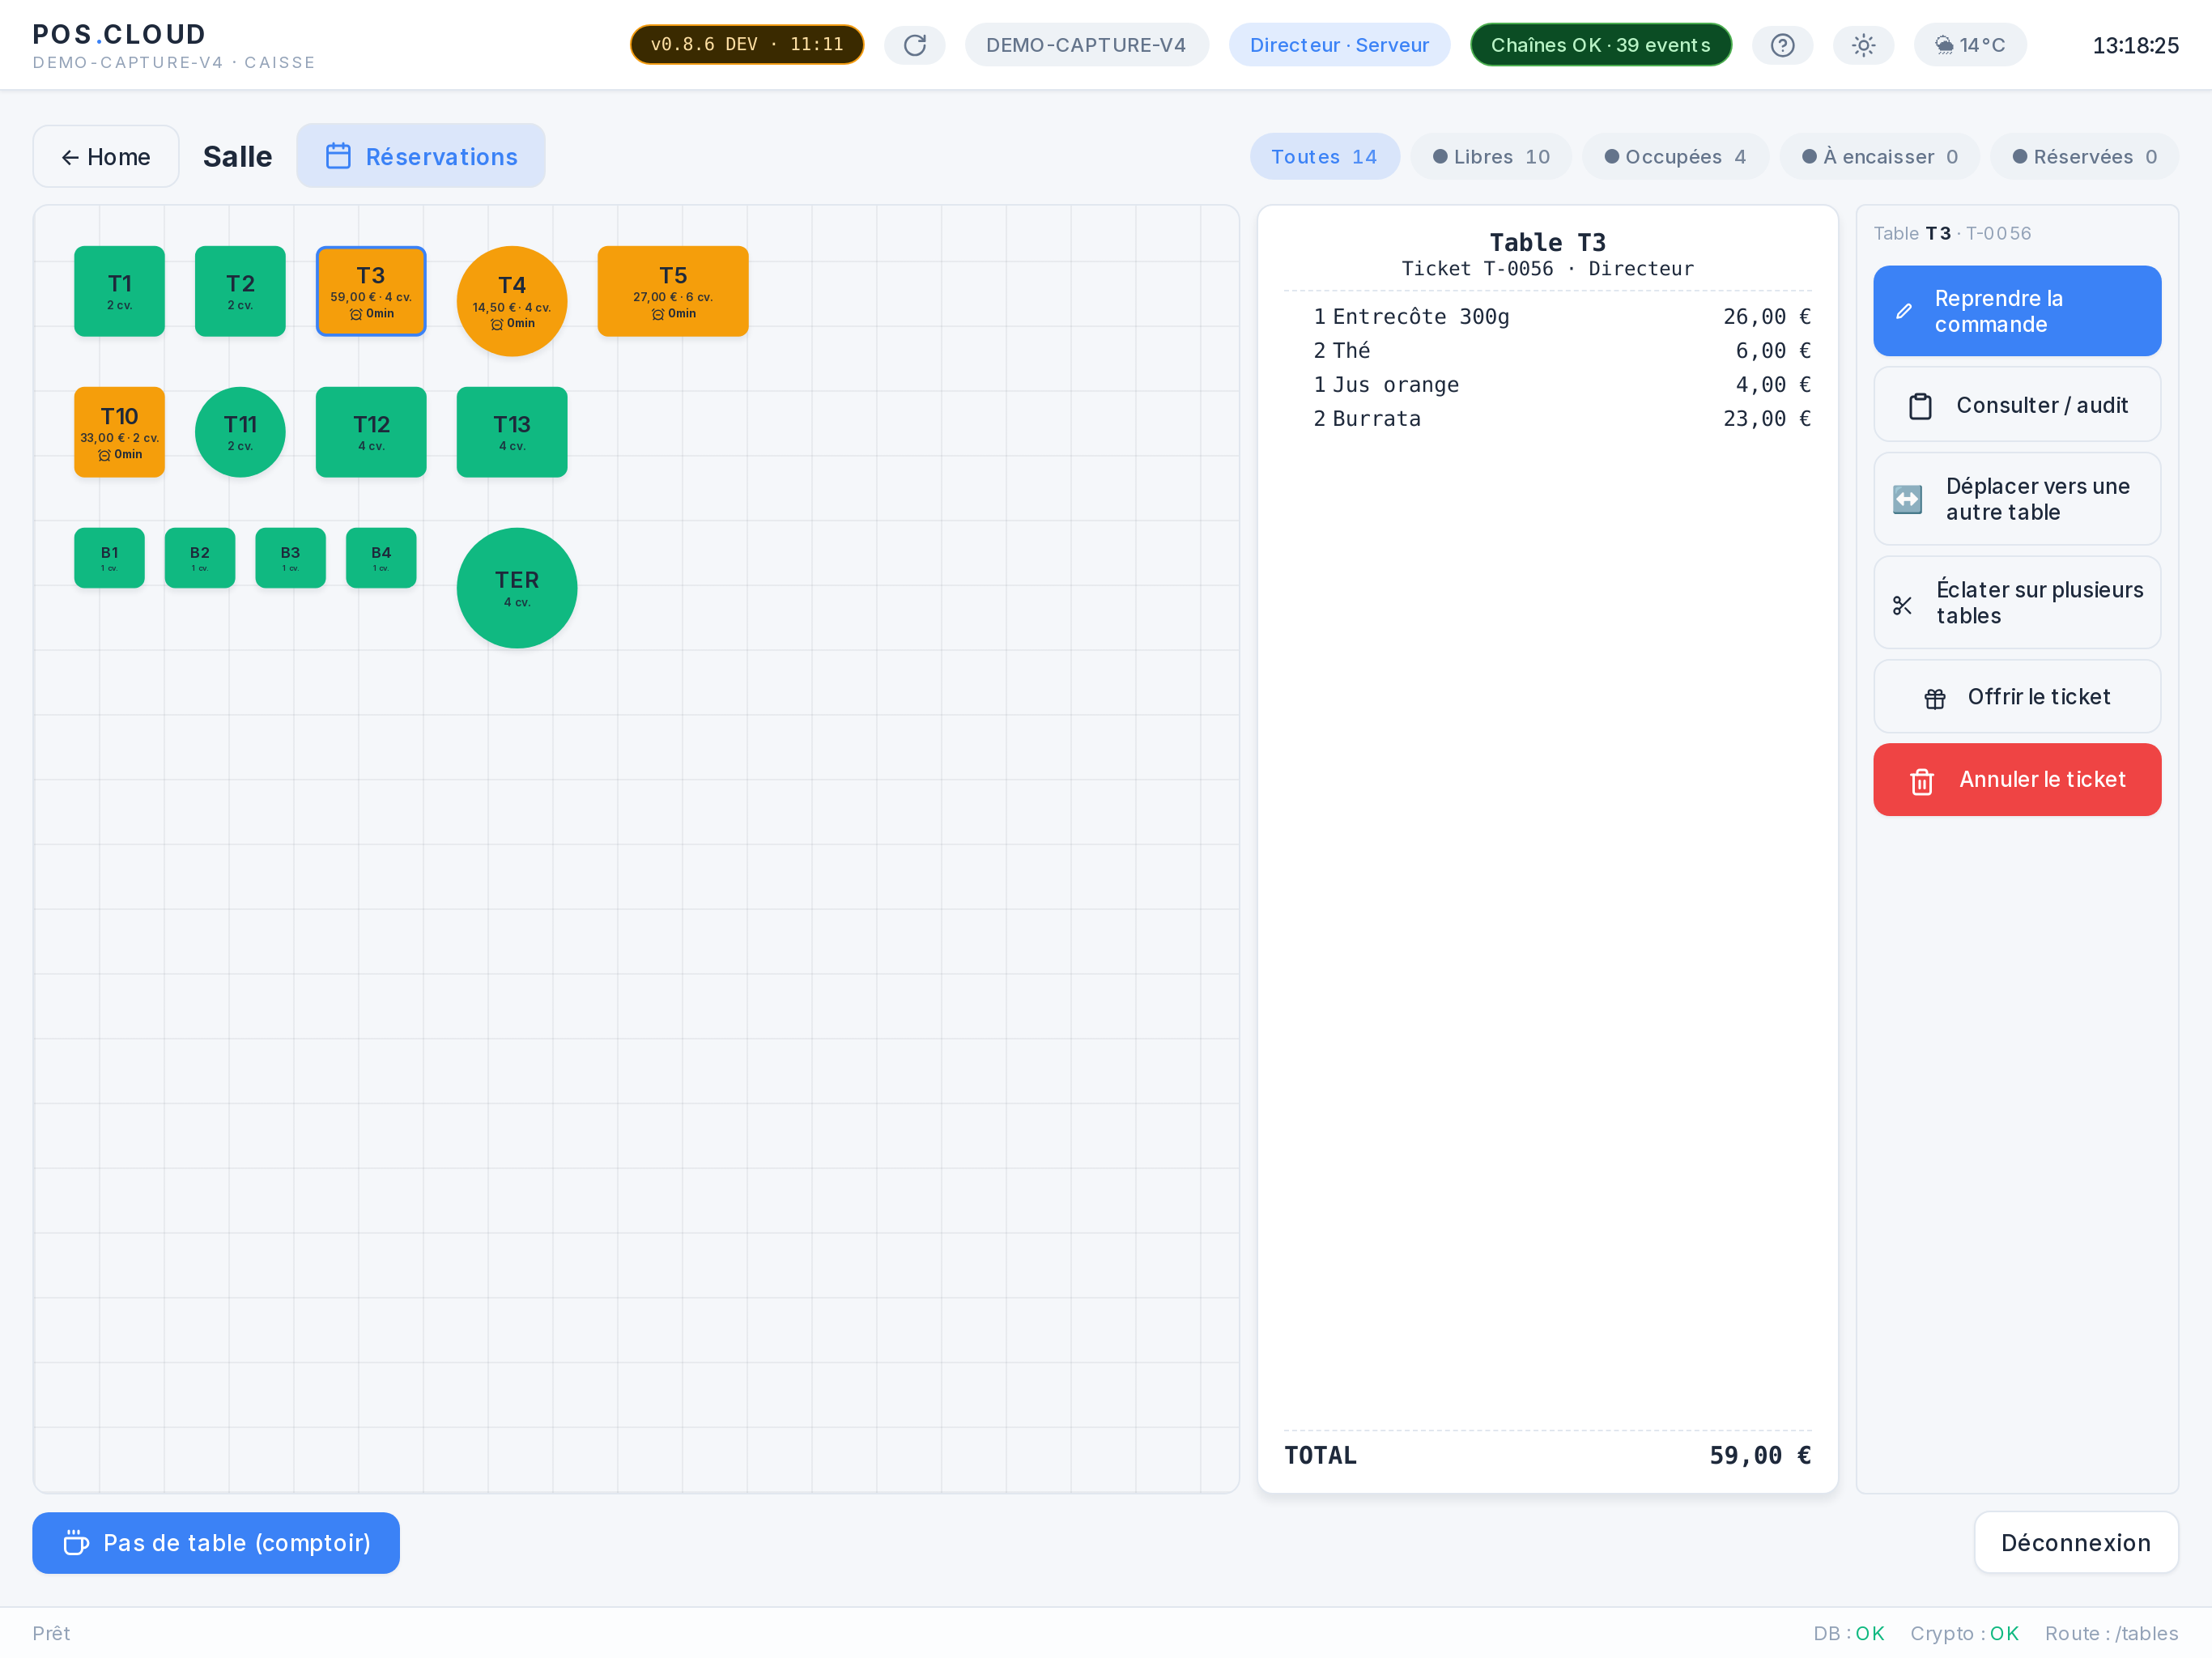Select bar seat B4
The image size is (2212, 1658).
381,558
